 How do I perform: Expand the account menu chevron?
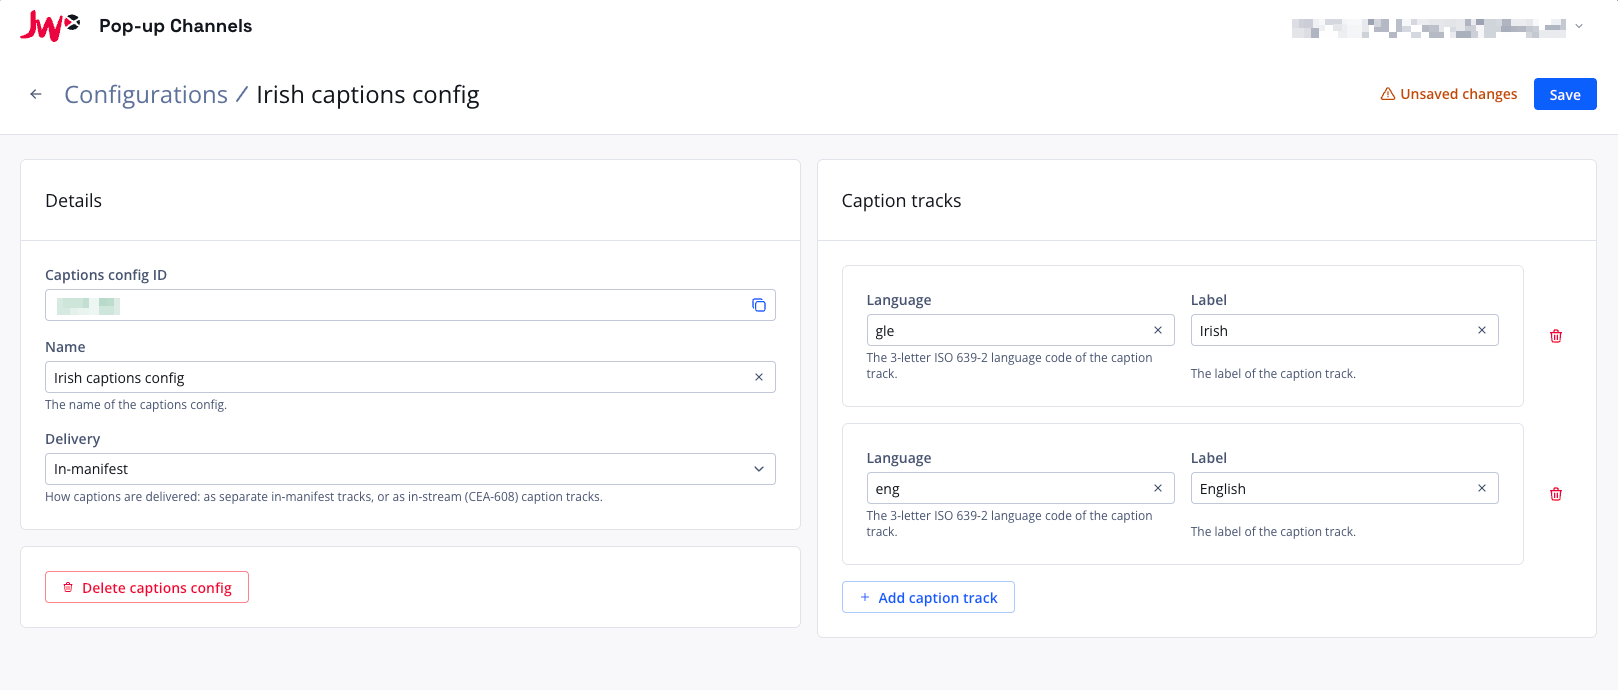[x=1579, y=27]
